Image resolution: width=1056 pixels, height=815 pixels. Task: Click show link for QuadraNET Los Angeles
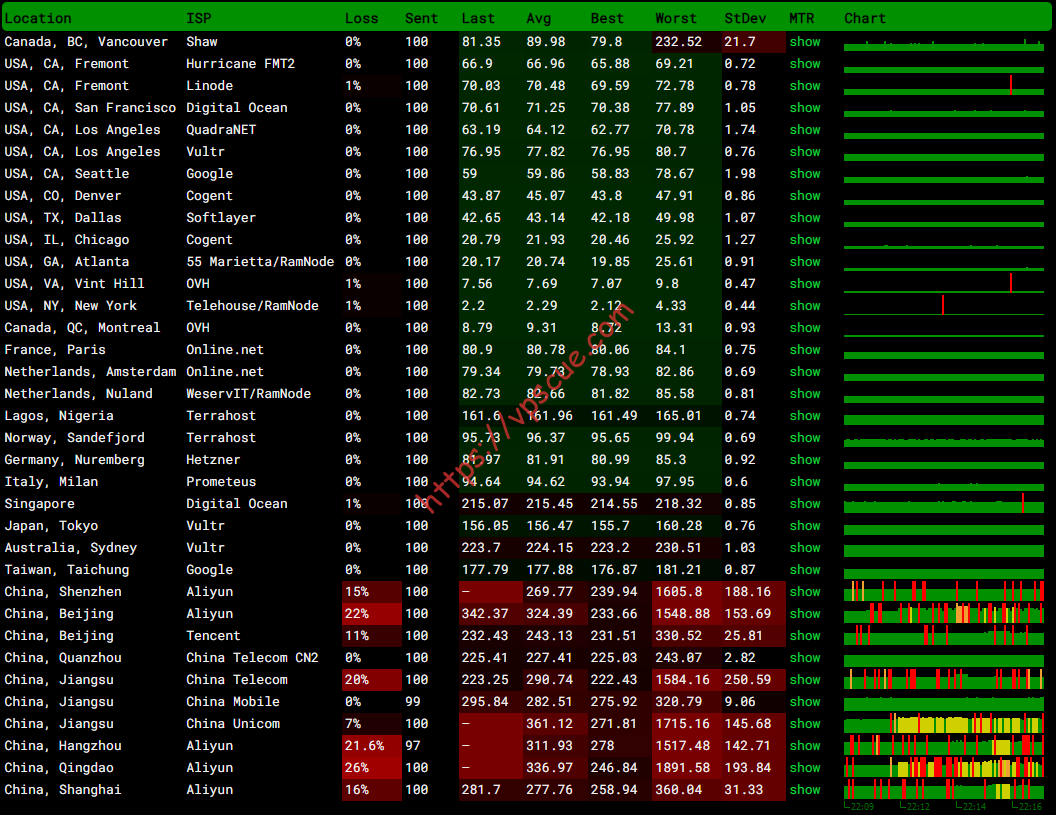pyautogui.click(x=805, y=130)
